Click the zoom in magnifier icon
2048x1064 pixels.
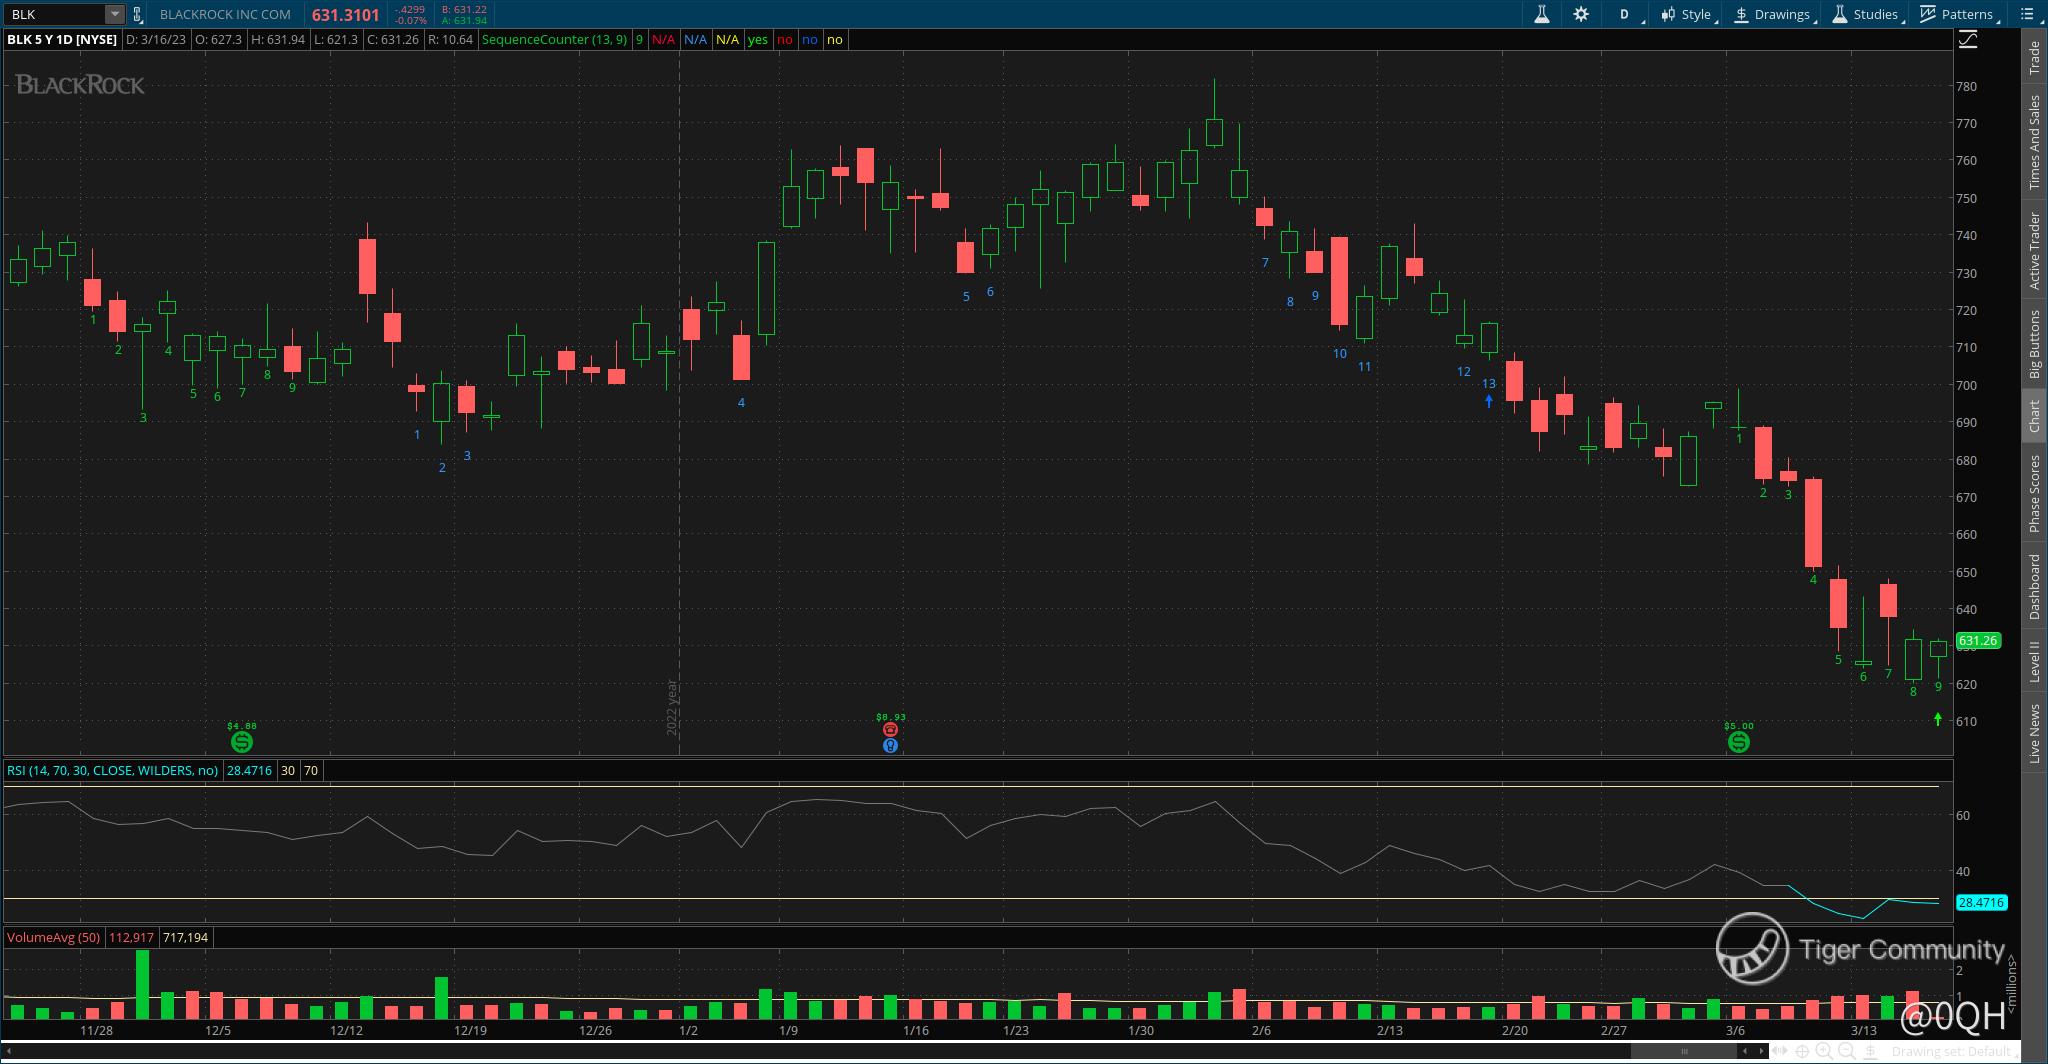(x=1824, y=1051)
